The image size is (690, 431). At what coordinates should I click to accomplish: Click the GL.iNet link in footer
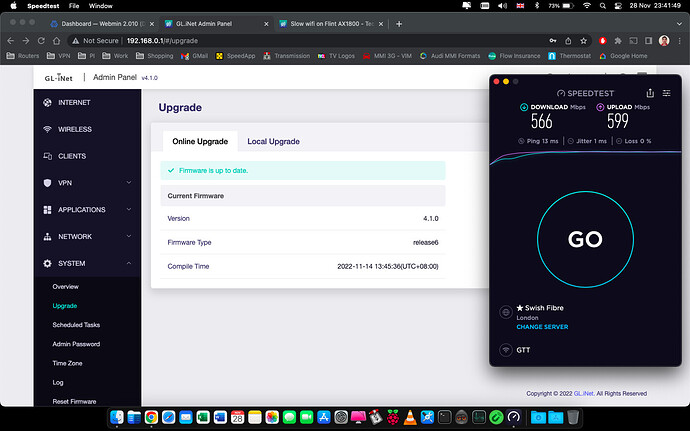coord(584,394)
